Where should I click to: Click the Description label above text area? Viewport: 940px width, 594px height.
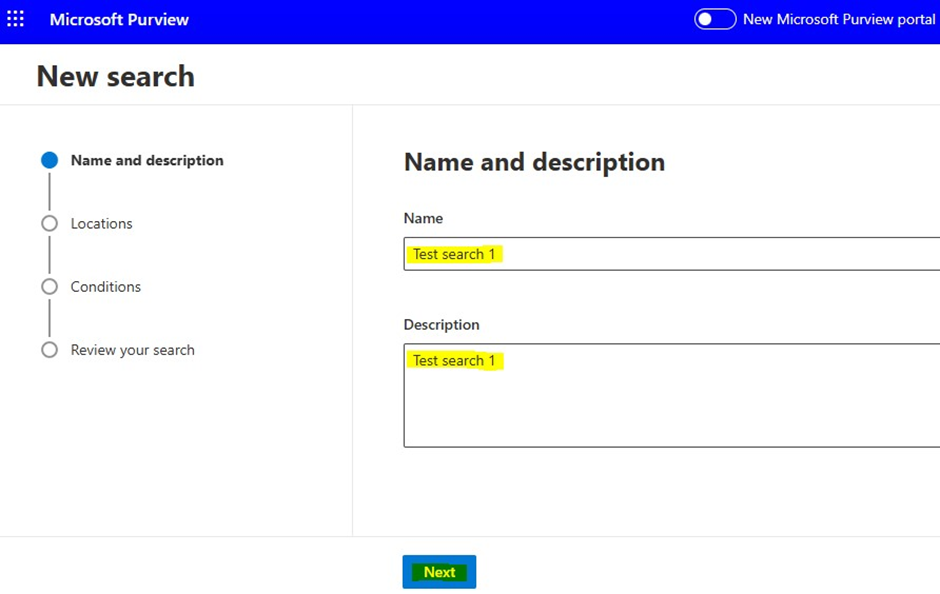(441, 325)
